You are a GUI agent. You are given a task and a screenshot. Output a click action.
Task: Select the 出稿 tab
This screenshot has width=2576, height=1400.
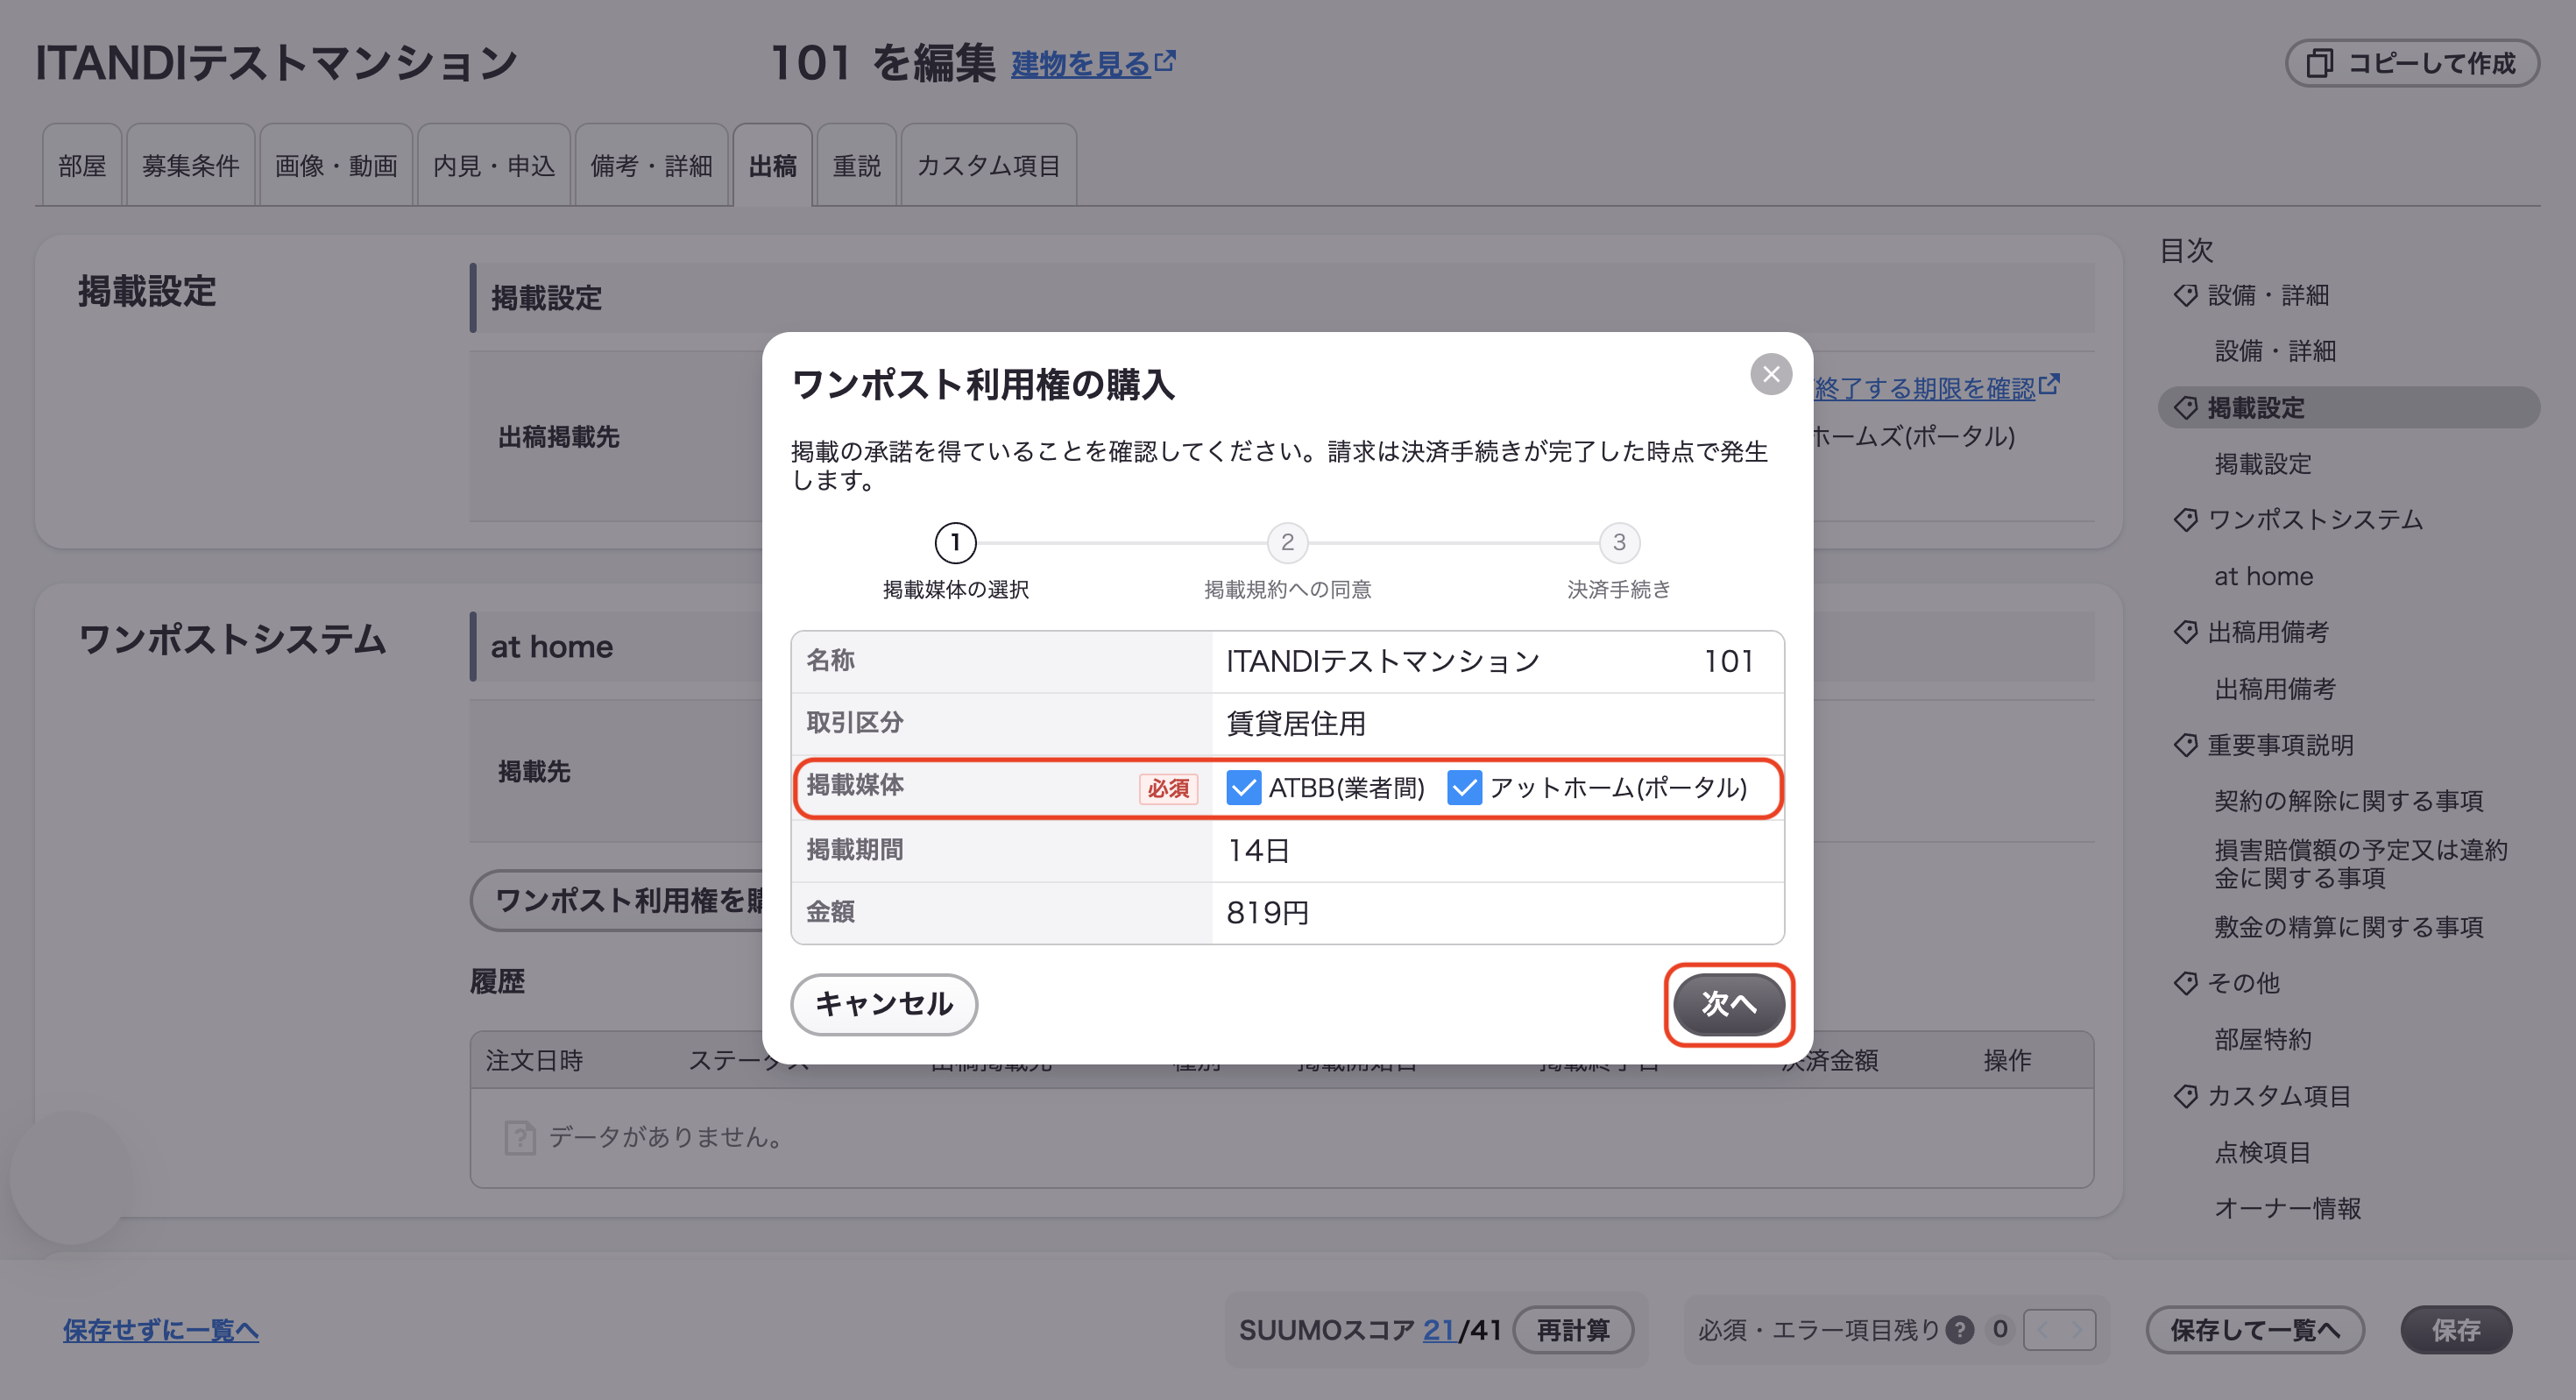[772, 165]
